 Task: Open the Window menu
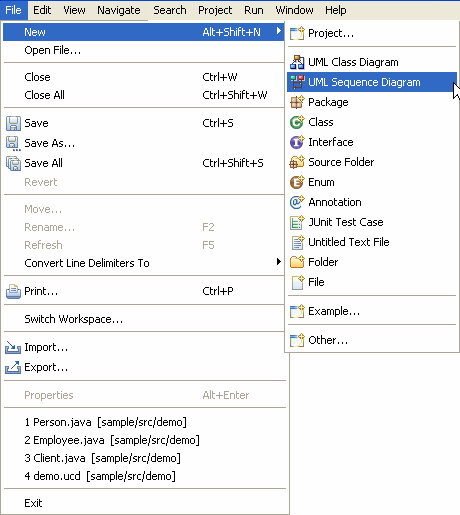pos(294,10)
